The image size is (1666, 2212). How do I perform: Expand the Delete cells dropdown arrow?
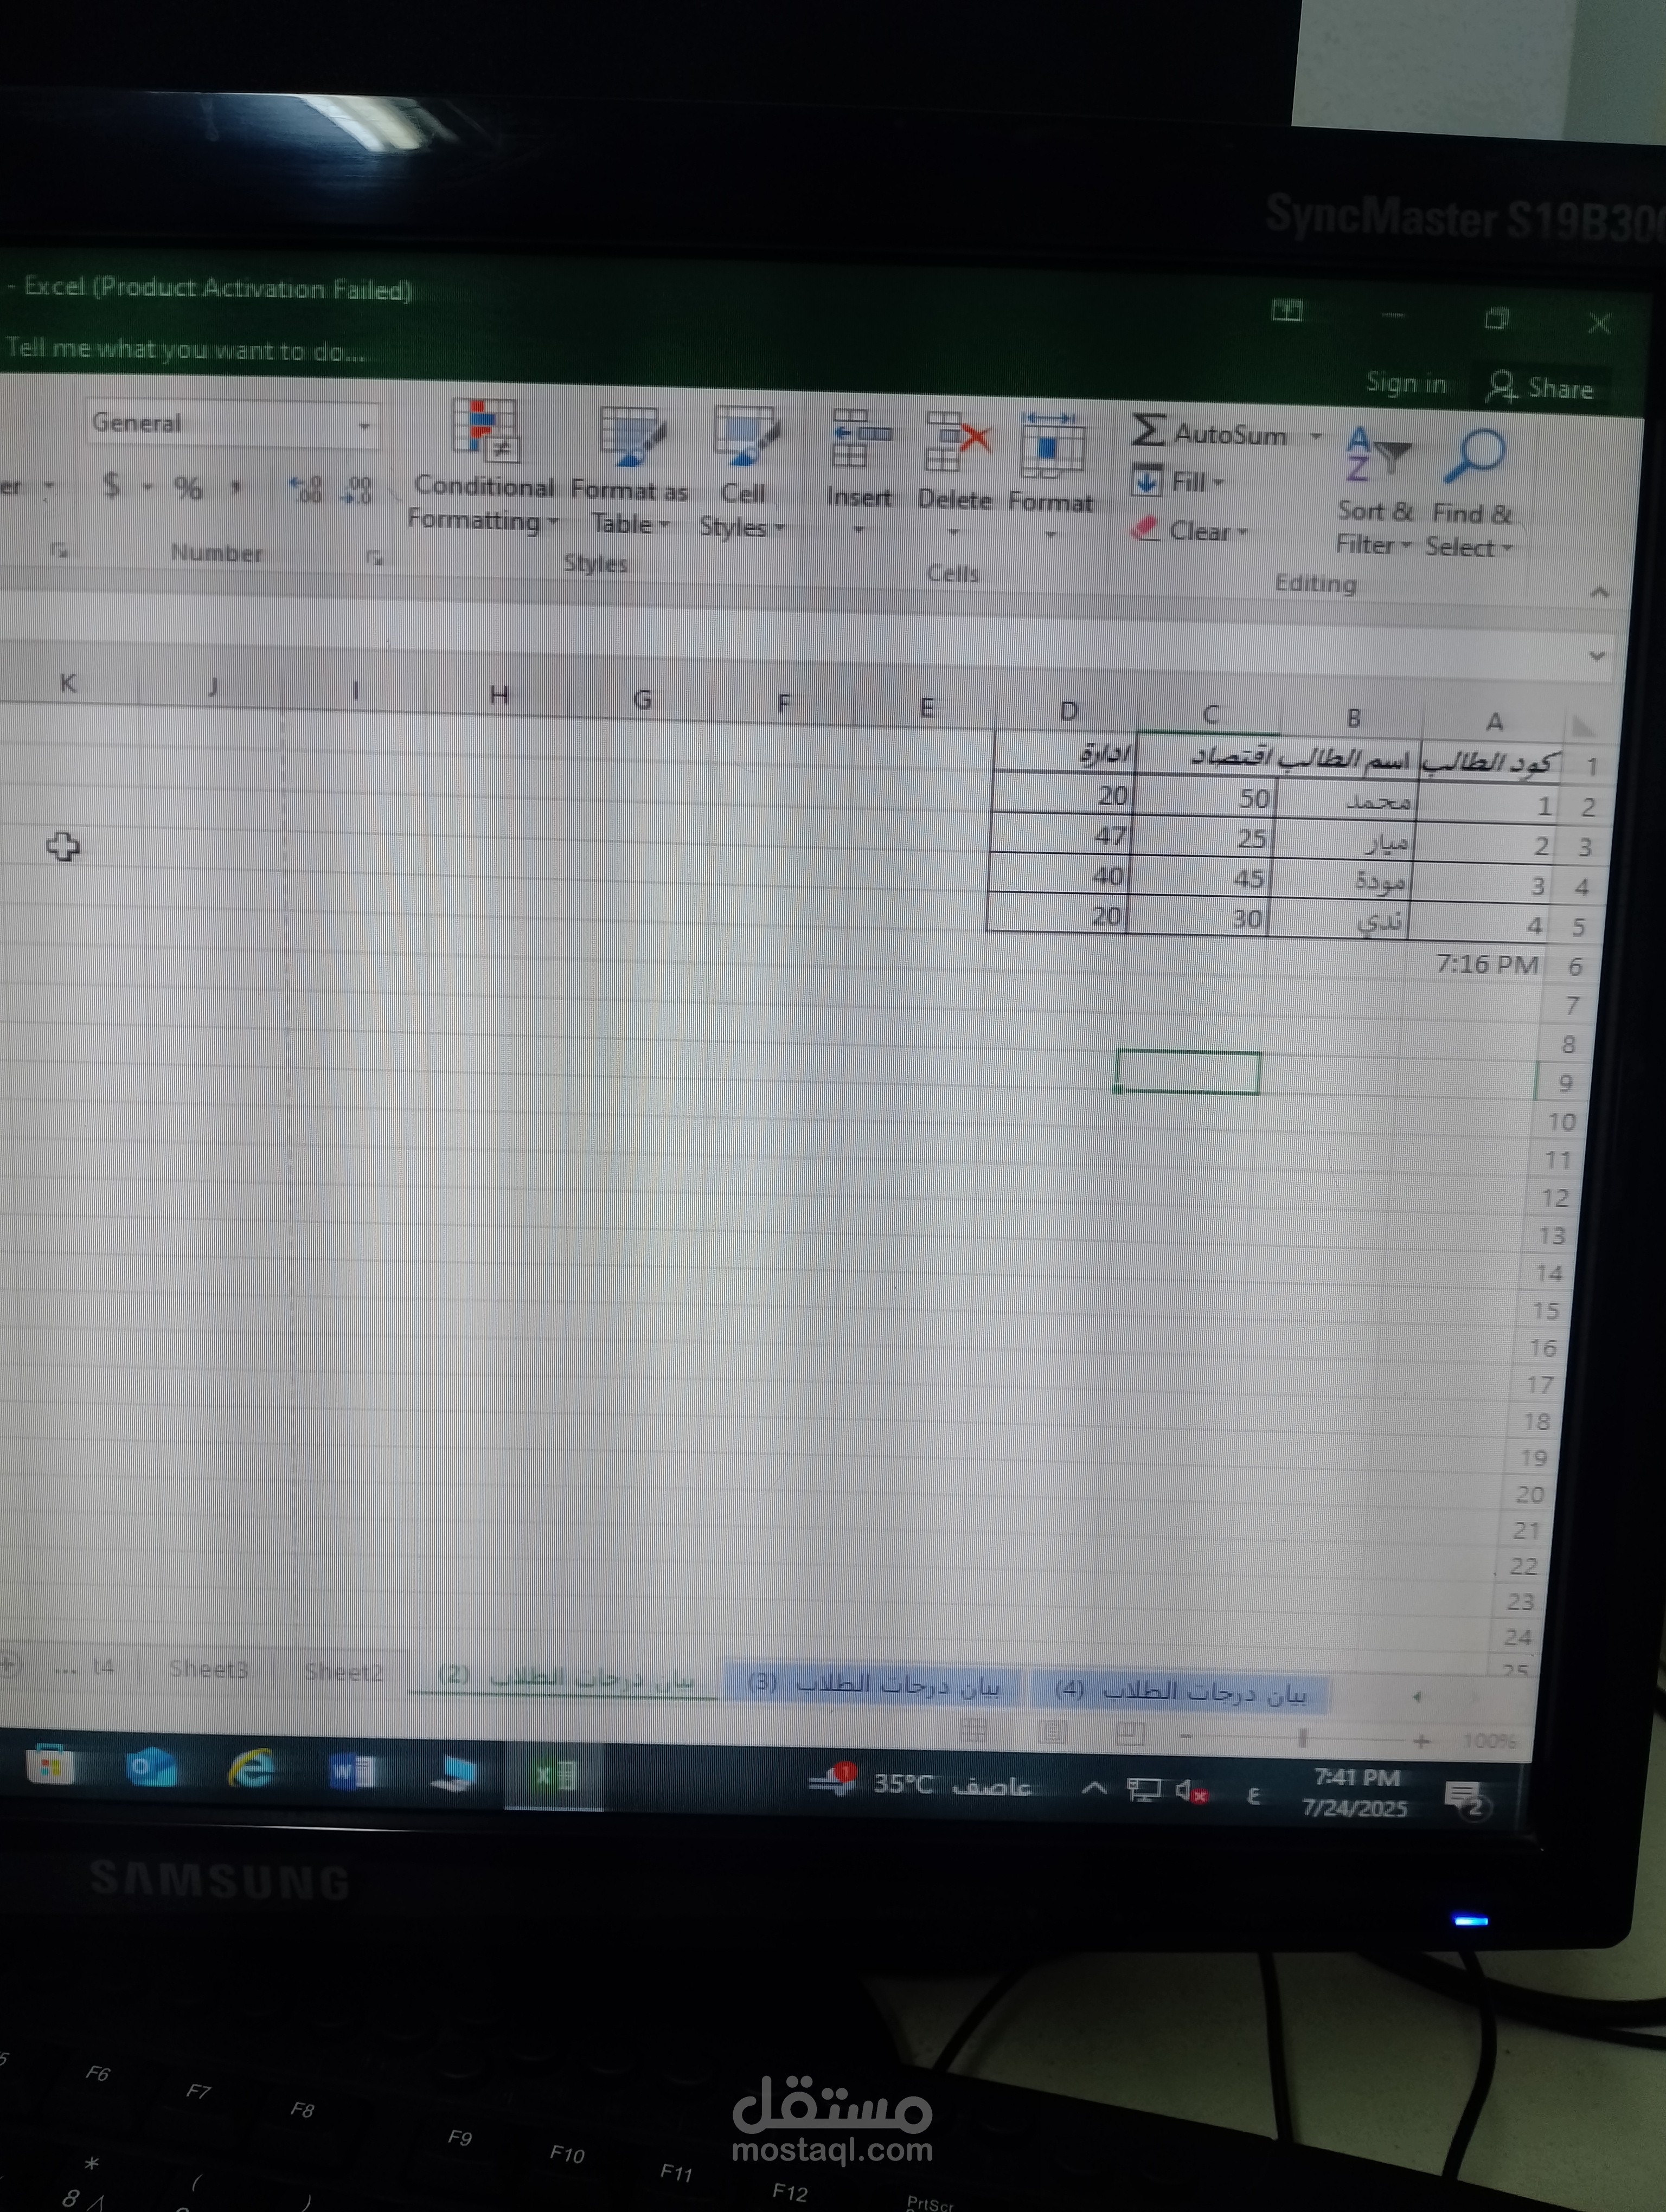point(953,532)
